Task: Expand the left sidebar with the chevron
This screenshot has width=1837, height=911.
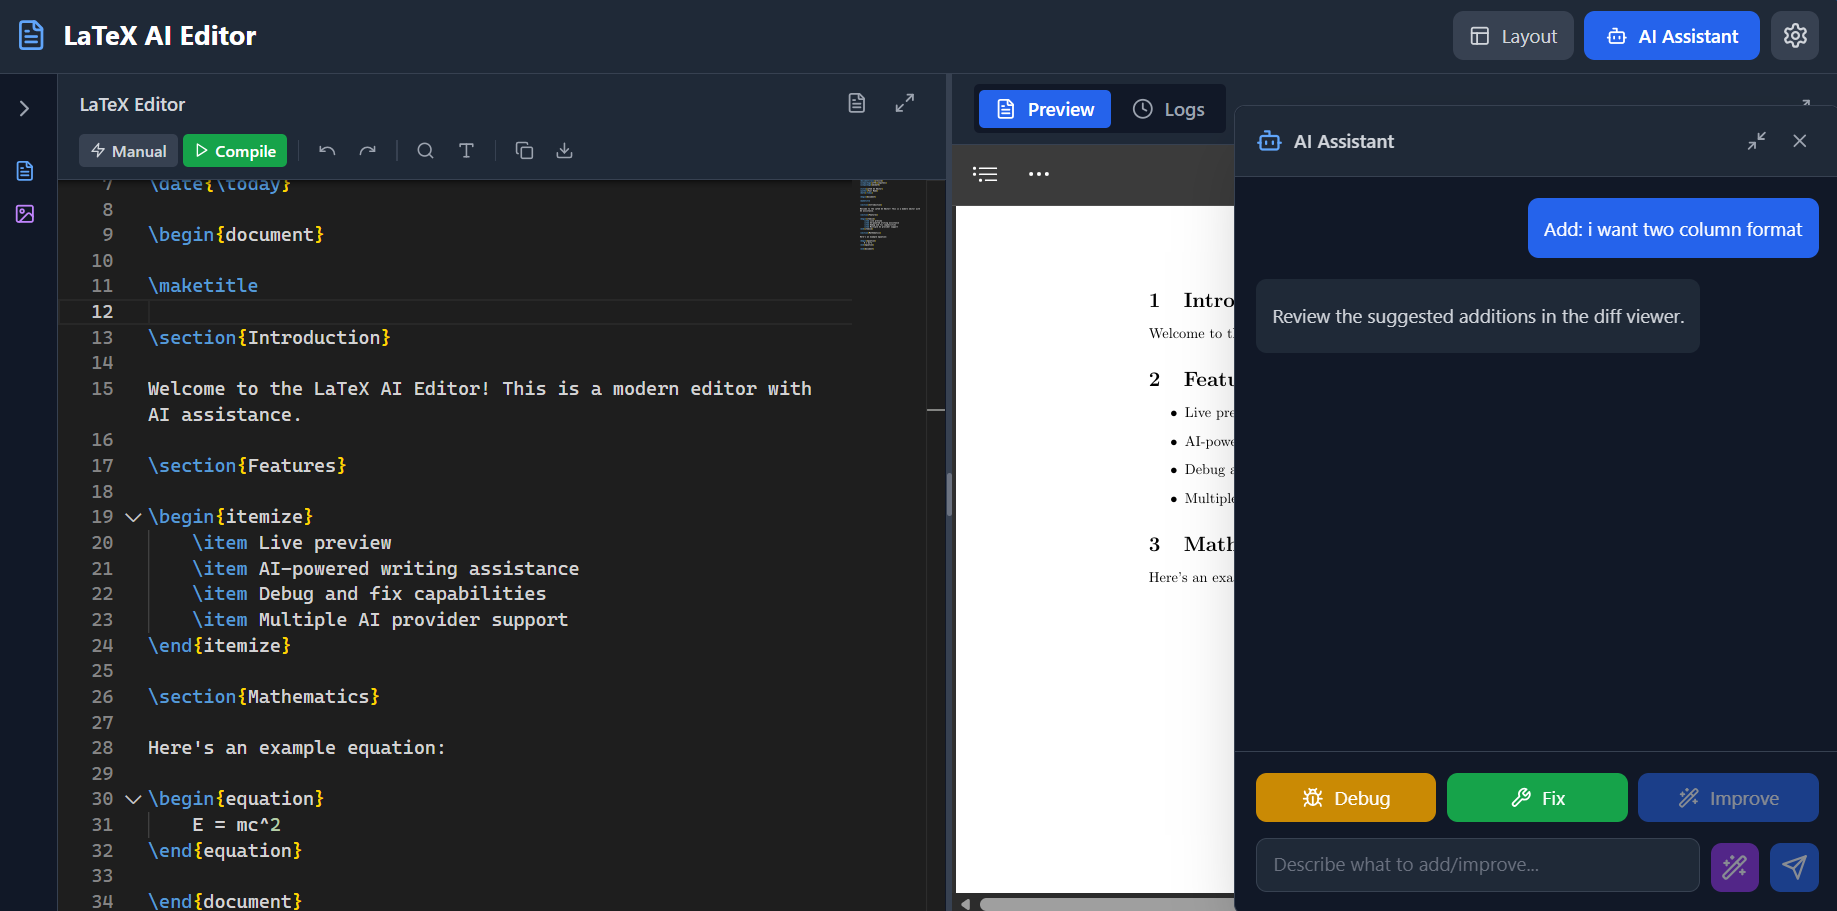Action: [26, 108]
